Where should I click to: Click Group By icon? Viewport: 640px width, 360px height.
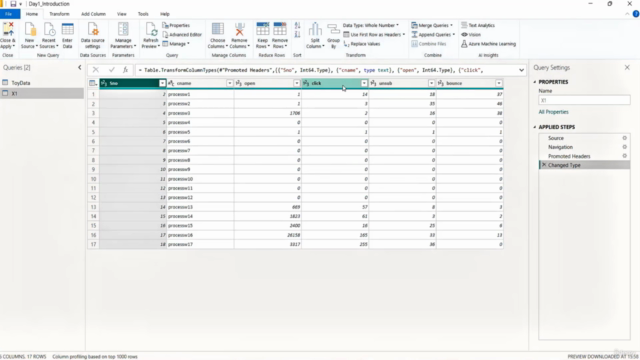333,30
